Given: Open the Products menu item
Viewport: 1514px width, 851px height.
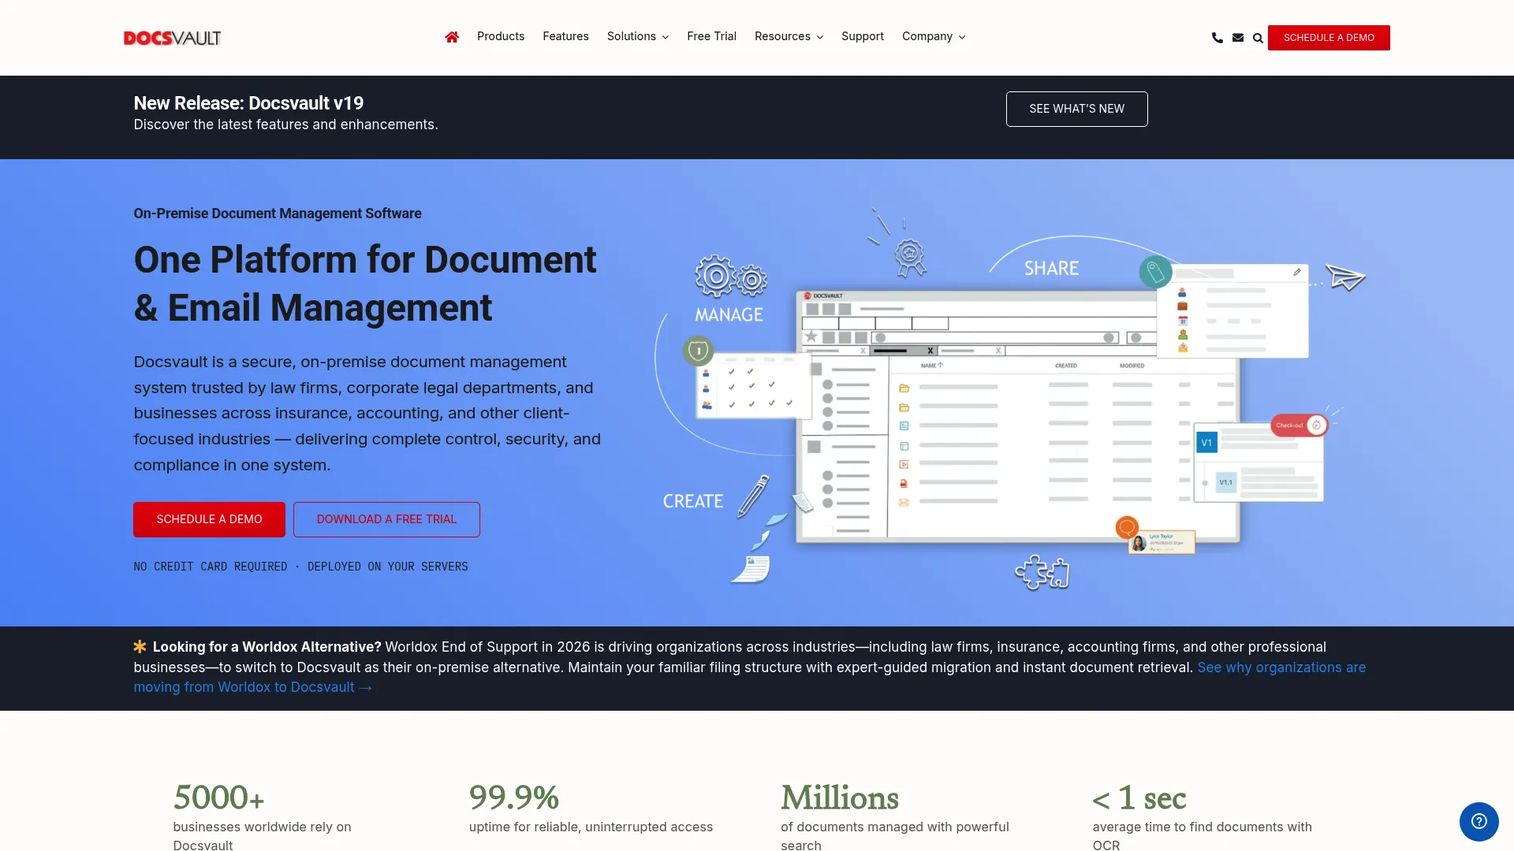Looking at the screenshot, I should [x=501, y=37].
